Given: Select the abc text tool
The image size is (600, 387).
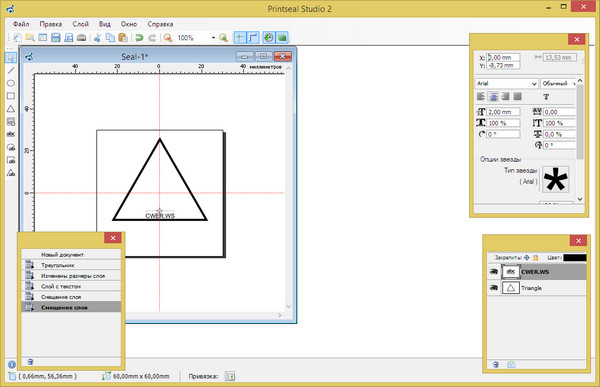Looking at the screenshot, I should point(11,134).
